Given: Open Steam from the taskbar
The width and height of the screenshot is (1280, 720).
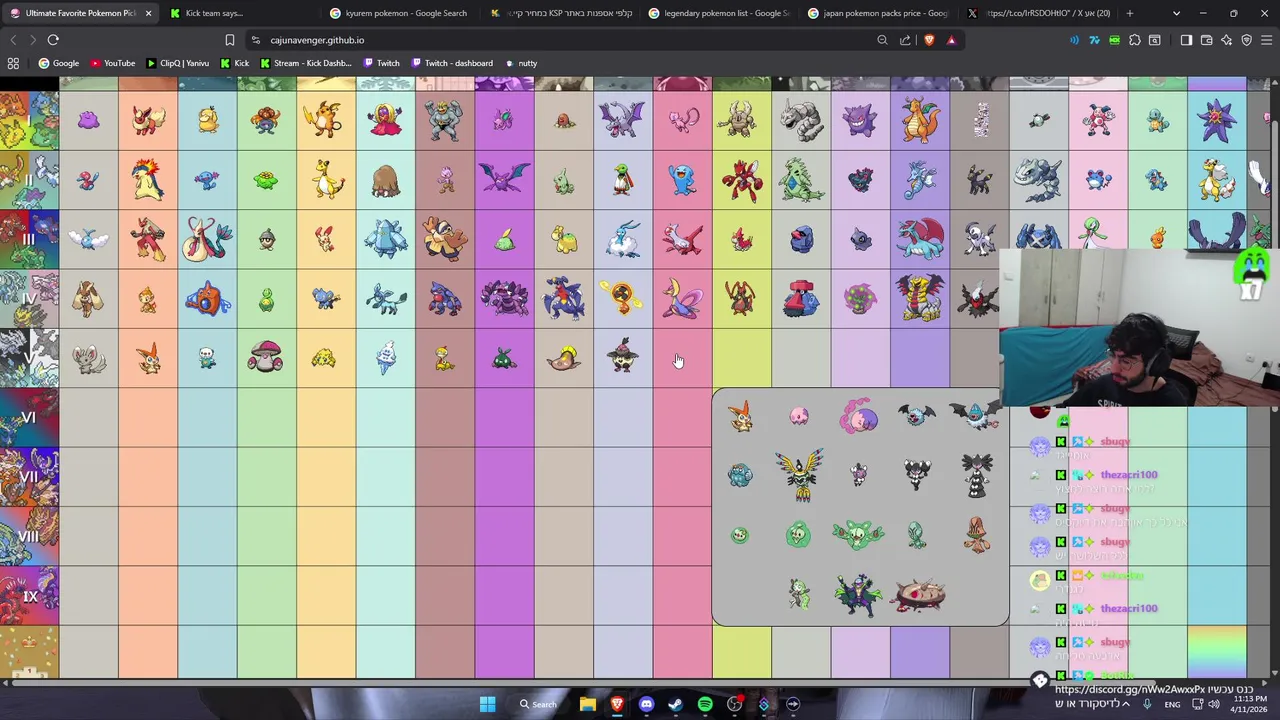Looking at the screenshot, I should [675, 704].
